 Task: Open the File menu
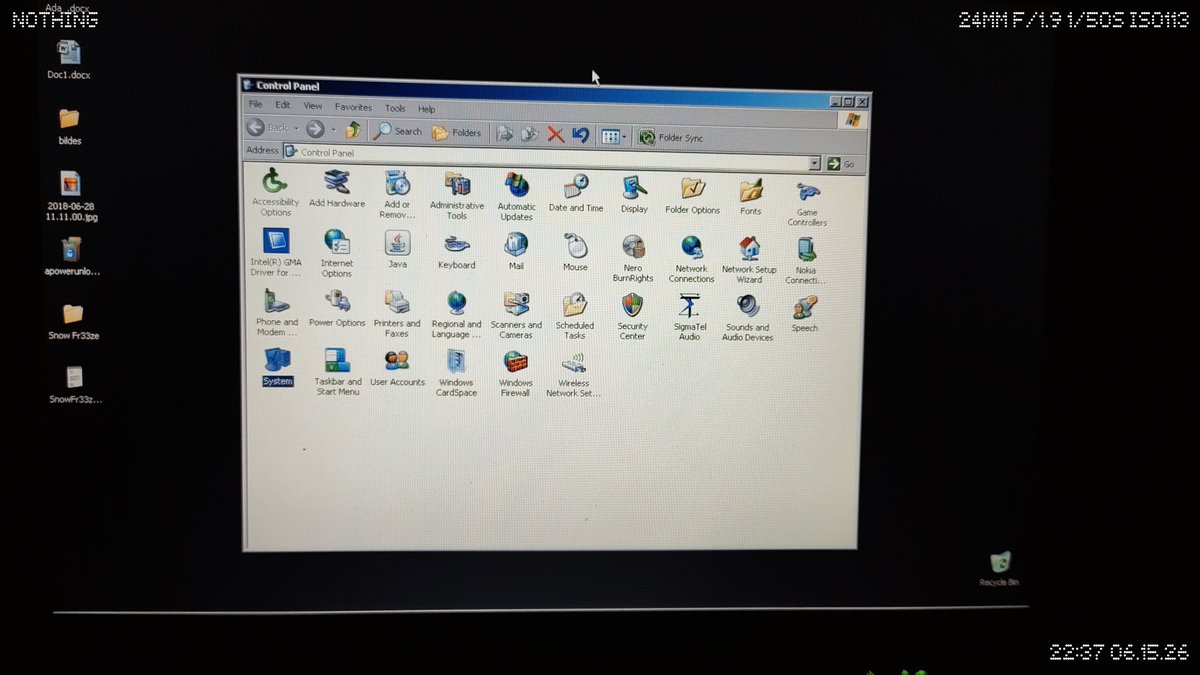tap(255, 104)
